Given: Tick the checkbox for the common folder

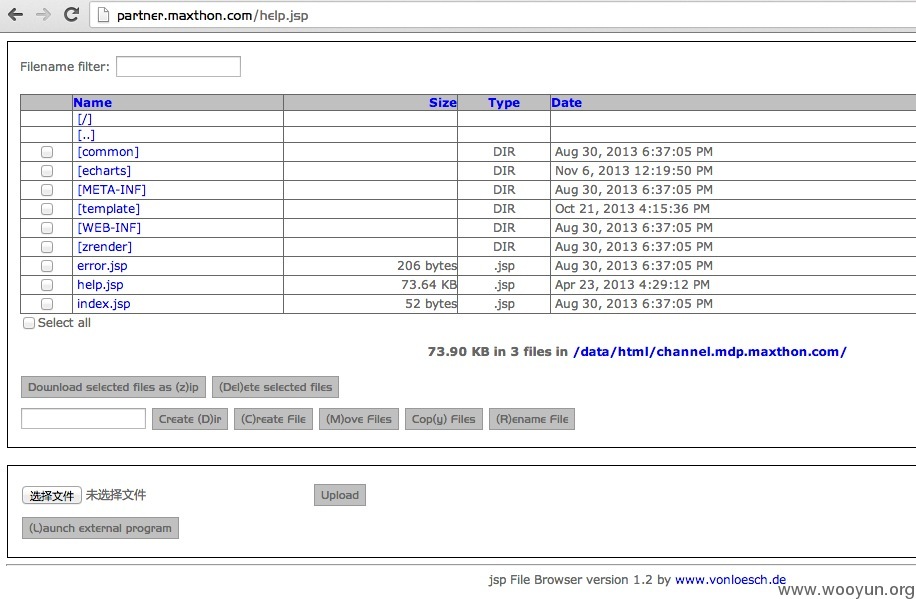Looking at the screenshot, I should pos(47,152).
